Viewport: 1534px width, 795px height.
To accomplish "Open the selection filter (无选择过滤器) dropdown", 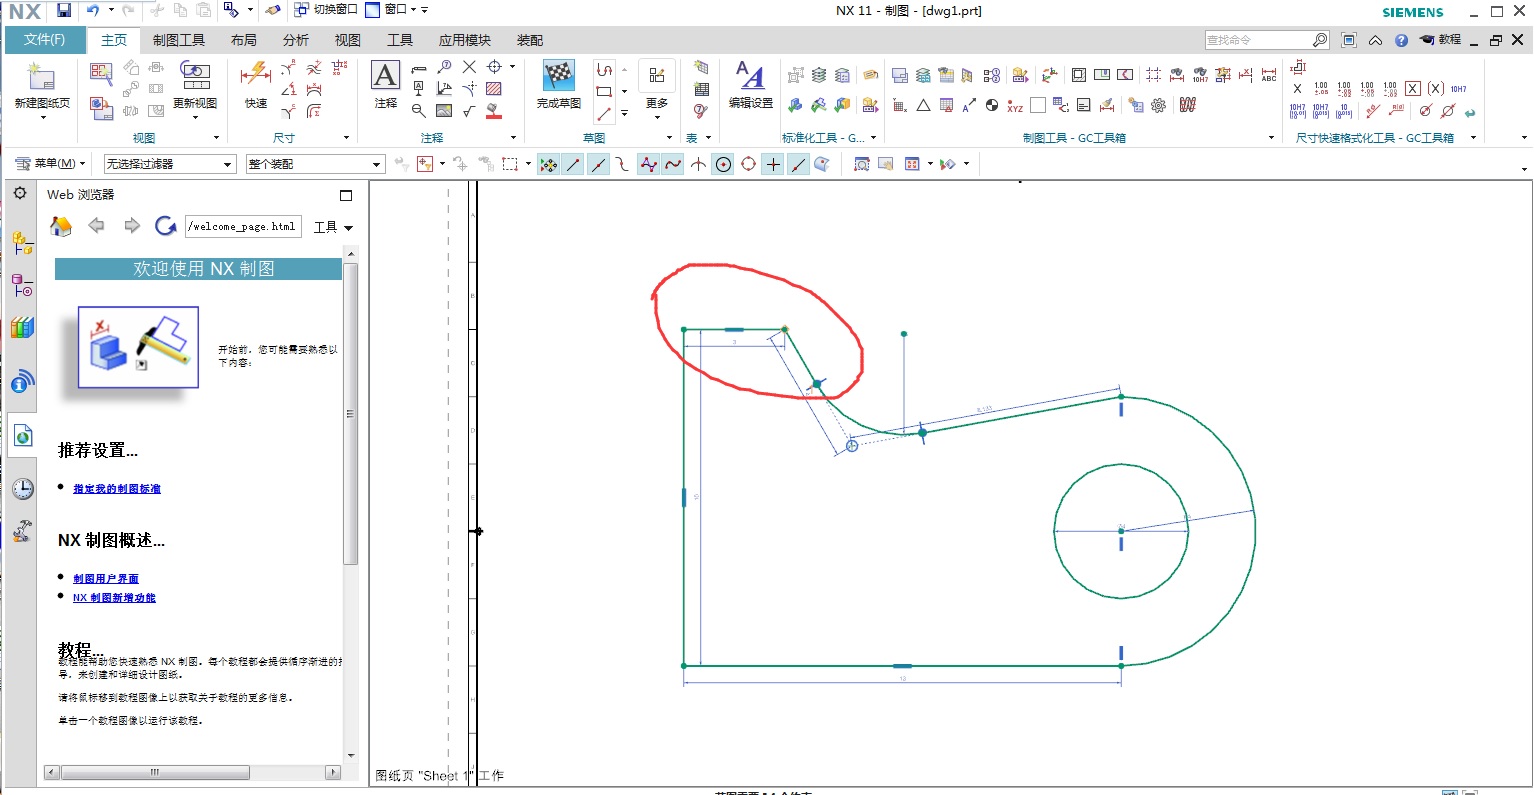I will click(x=170, y=164).
